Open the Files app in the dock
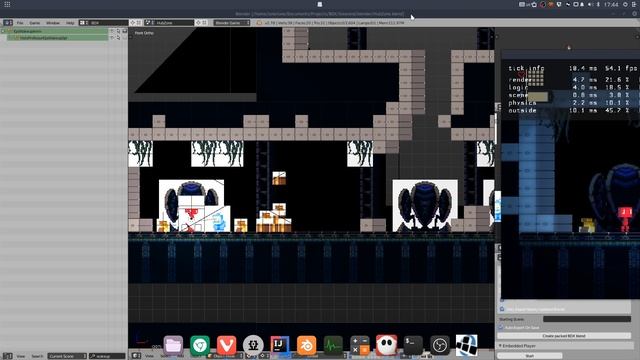The width and height of the screenshot is (640, 360). pyautogui.click(x=173, y=345)
